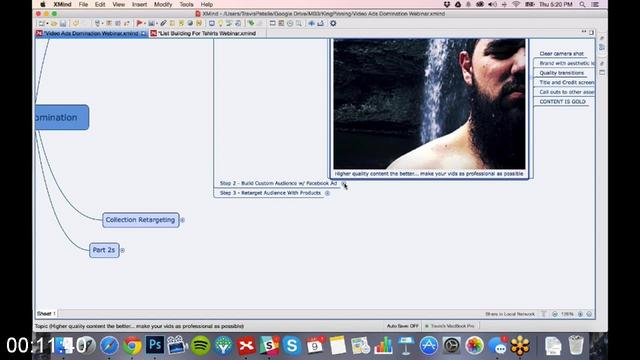Select Title and Credit screen subtopic
Screen dimensions: 640x360
pos(567,82)
